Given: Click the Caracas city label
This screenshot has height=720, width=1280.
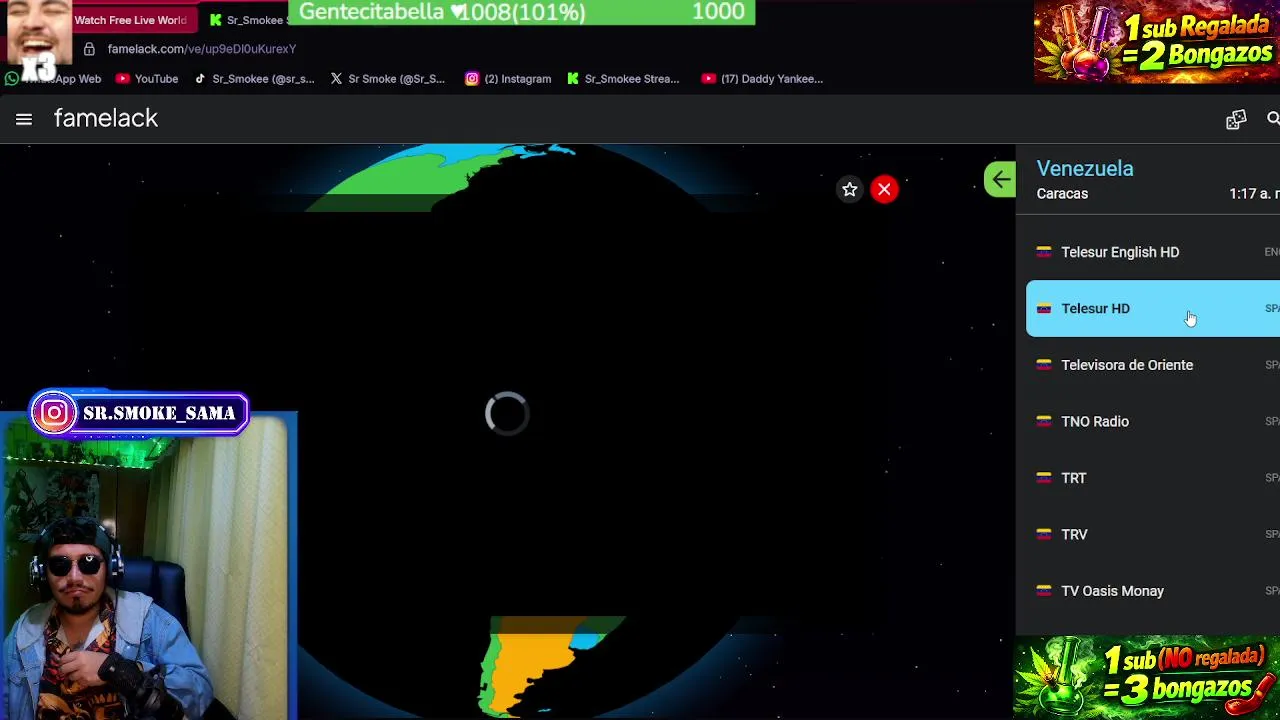Looking at the screenshot, I should coord(1062,193).
